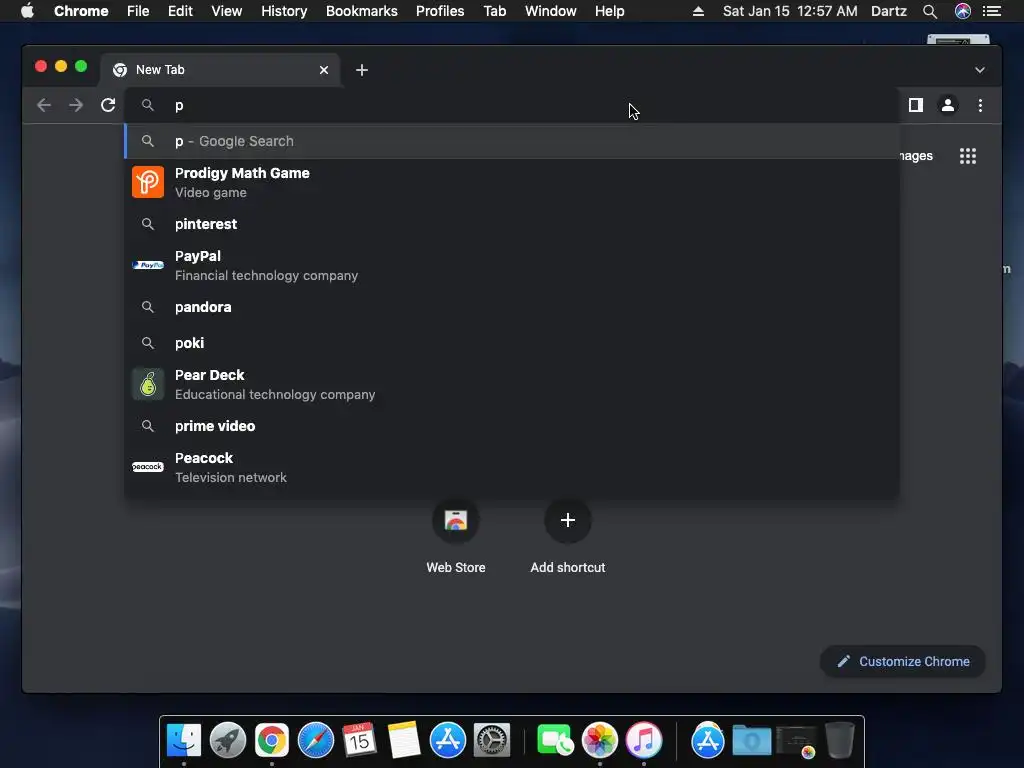The height and width of the screenshot is (768, 1024).
Task: Click the Peacock logo icon
Action: point(148,467)
